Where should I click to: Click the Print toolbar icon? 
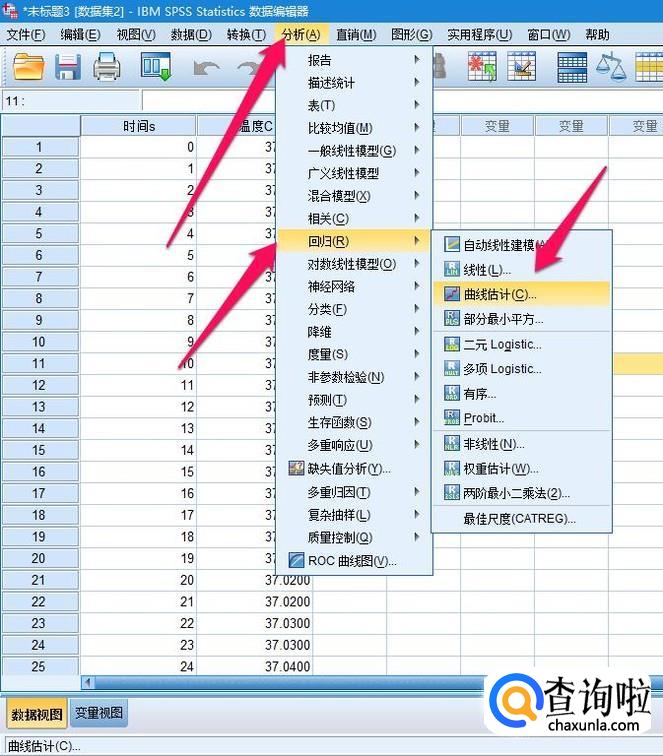107,67
